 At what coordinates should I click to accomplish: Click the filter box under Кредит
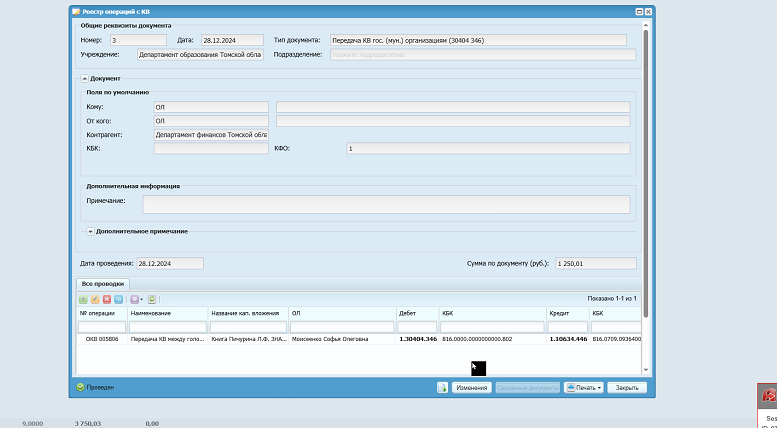pyautogui.click(x=568, y=327)
